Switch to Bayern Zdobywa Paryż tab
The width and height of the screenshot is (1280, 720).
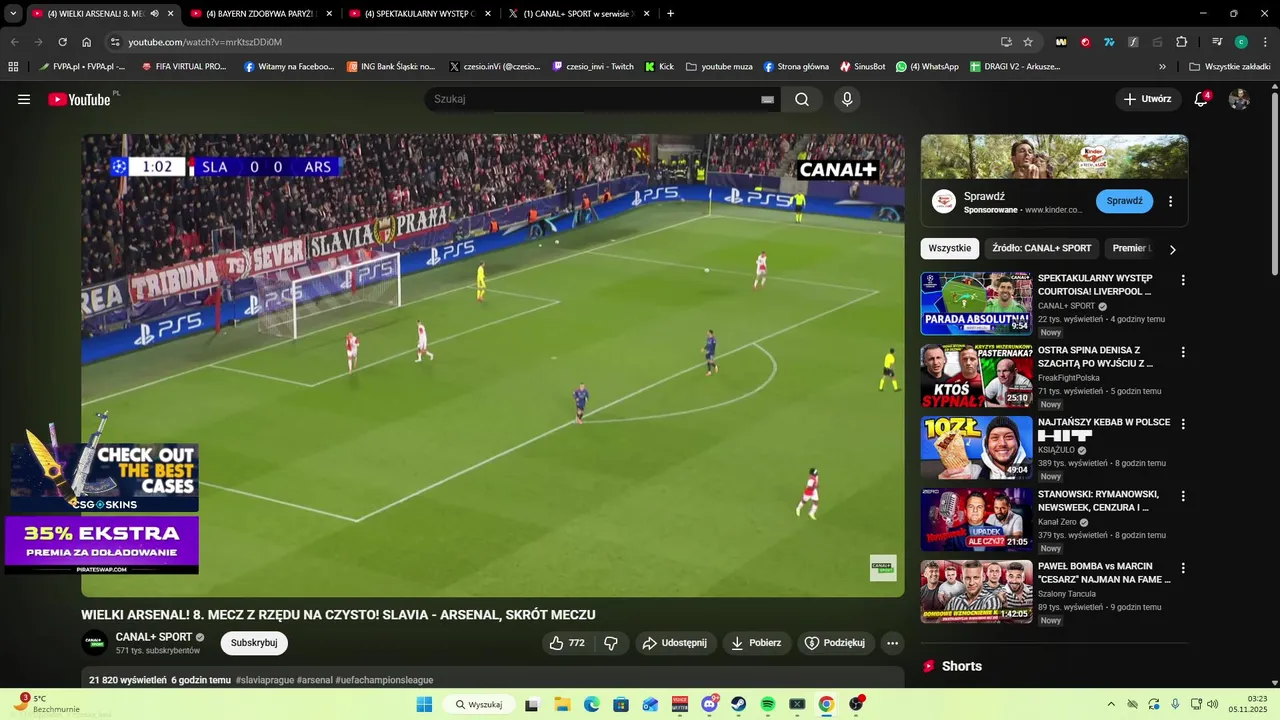coord(260,14)
